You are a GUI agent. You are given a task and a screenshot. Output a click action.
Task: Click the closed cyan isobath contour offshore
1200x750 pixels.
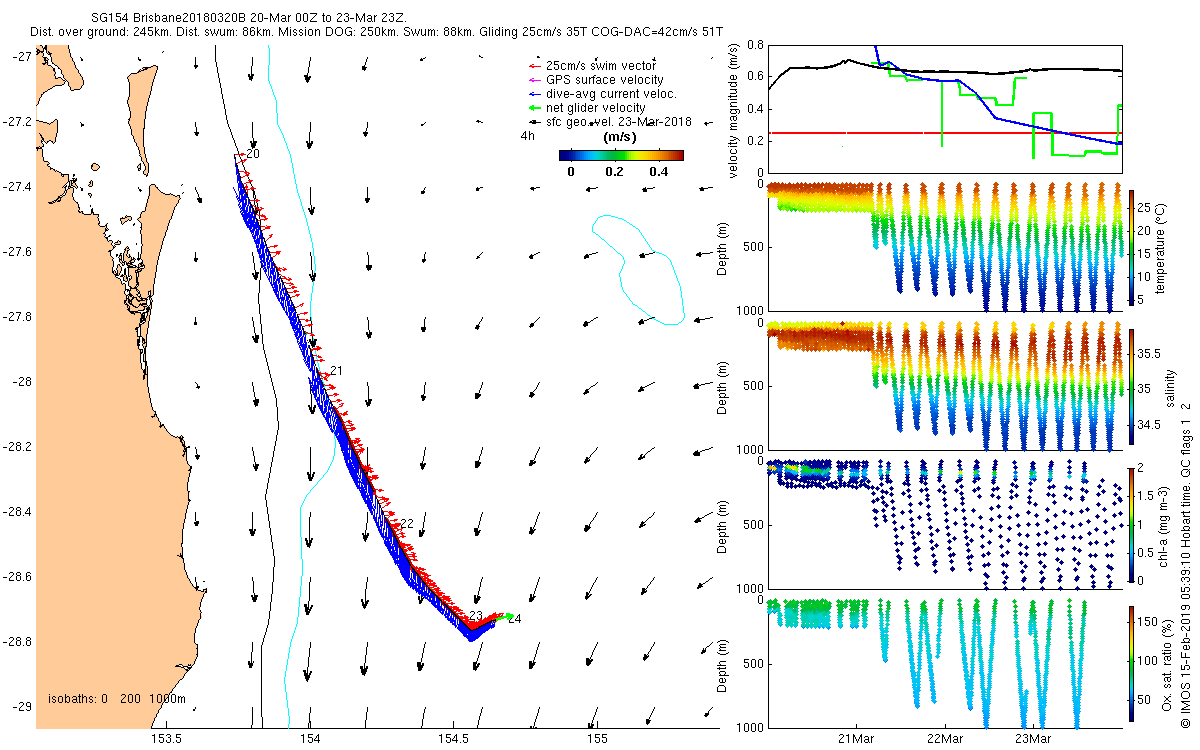coord(638,268)
